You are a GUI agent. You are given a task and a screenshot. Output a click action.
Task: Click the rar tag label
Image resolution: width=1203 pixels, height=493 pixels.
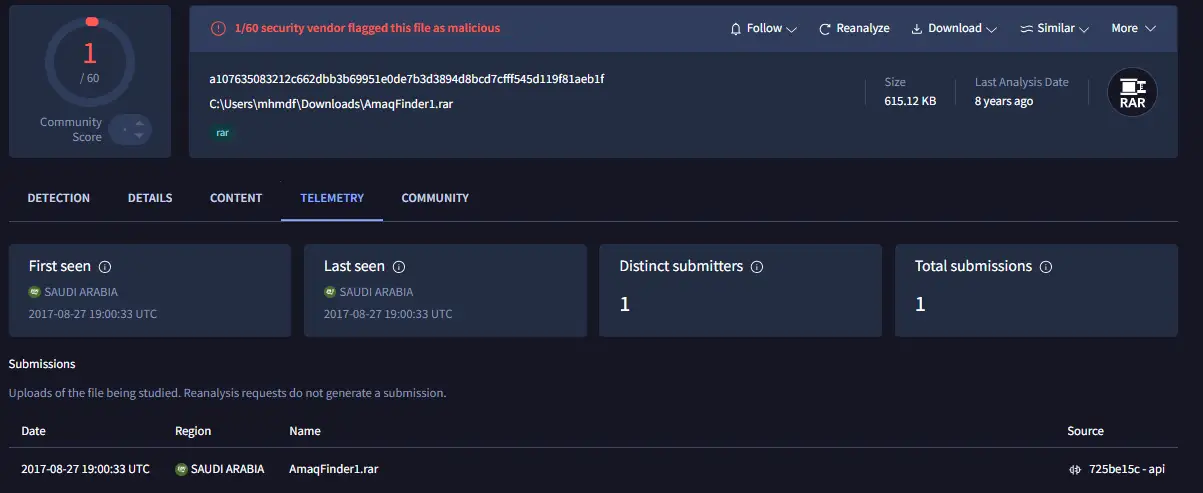pos(222,132)
